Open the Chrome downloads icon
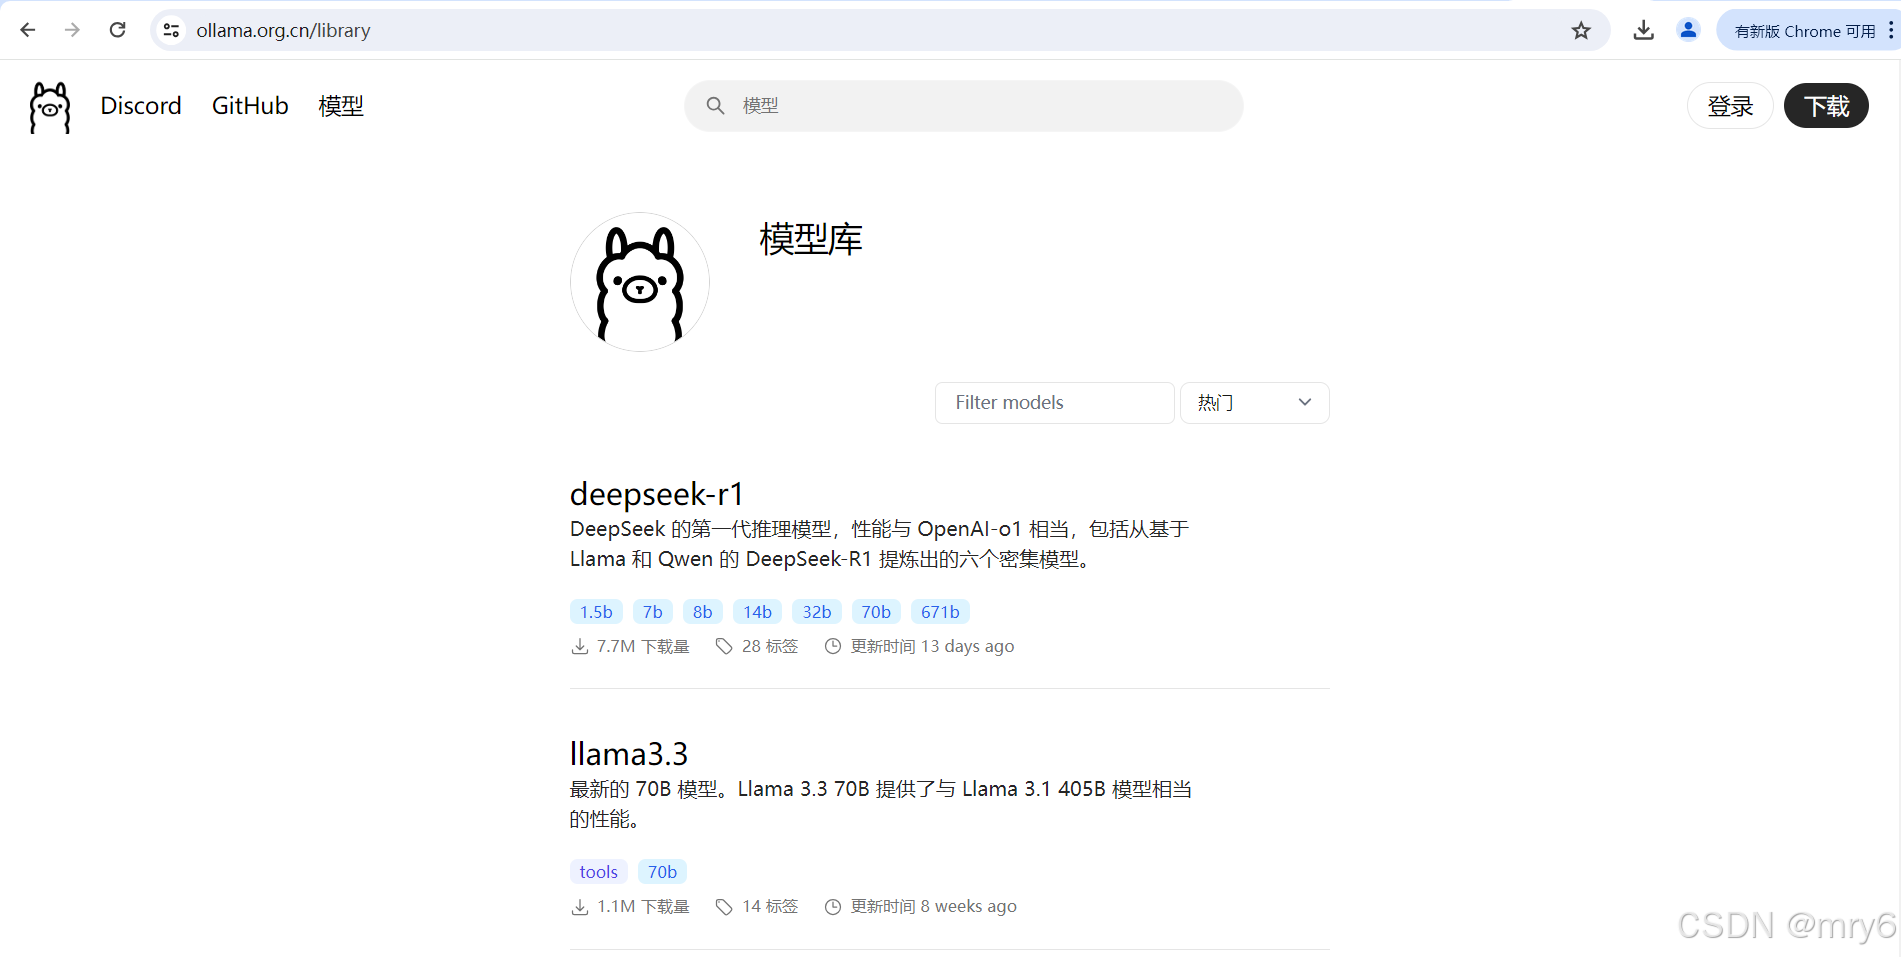 [x=1643, y=31]
